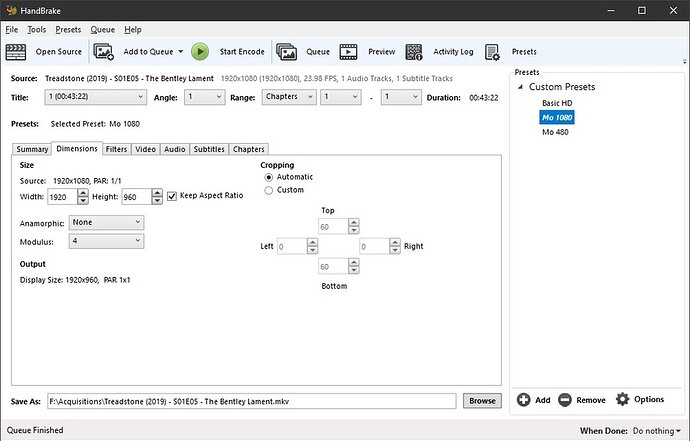Click the plus icon to add preset
Image resolution: width=690 pixels, height=441 pixels.
pos(524,400)
